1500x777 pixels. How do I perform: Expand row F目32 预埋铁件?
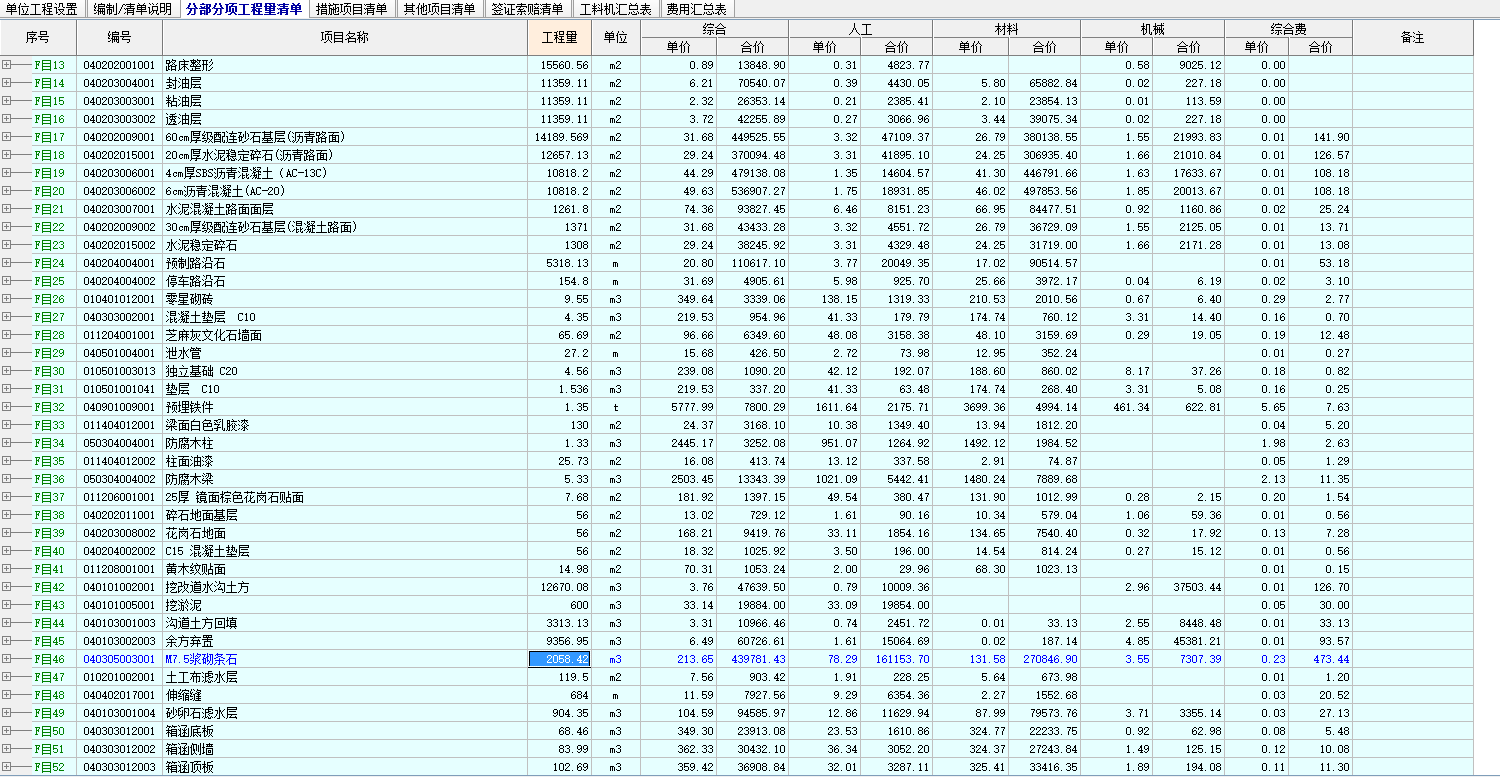point(6,407)
